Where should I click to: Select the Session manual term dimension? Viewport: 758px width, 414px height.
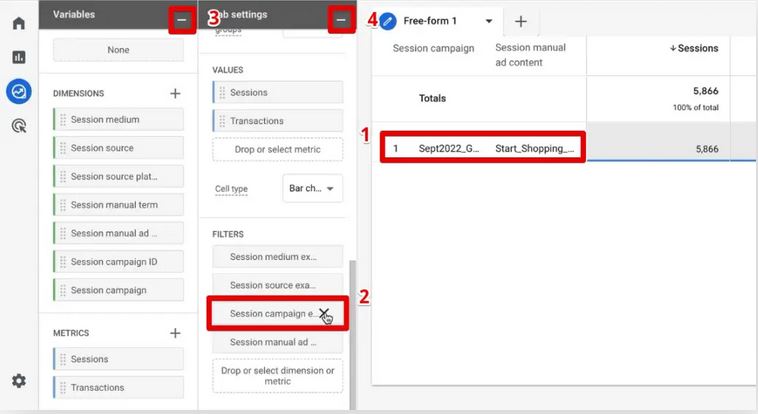[118, 205]
